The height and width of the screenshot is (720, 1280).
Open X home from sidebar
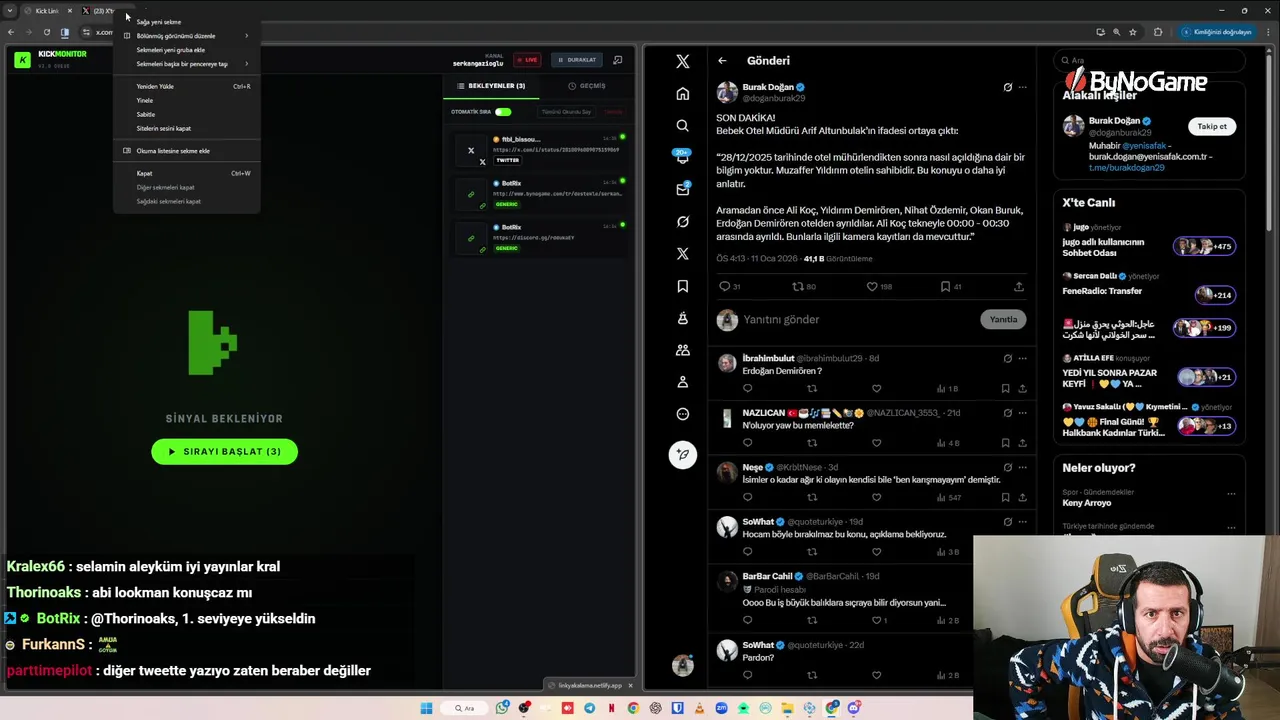pyautogui.click(x=682, y=94)
